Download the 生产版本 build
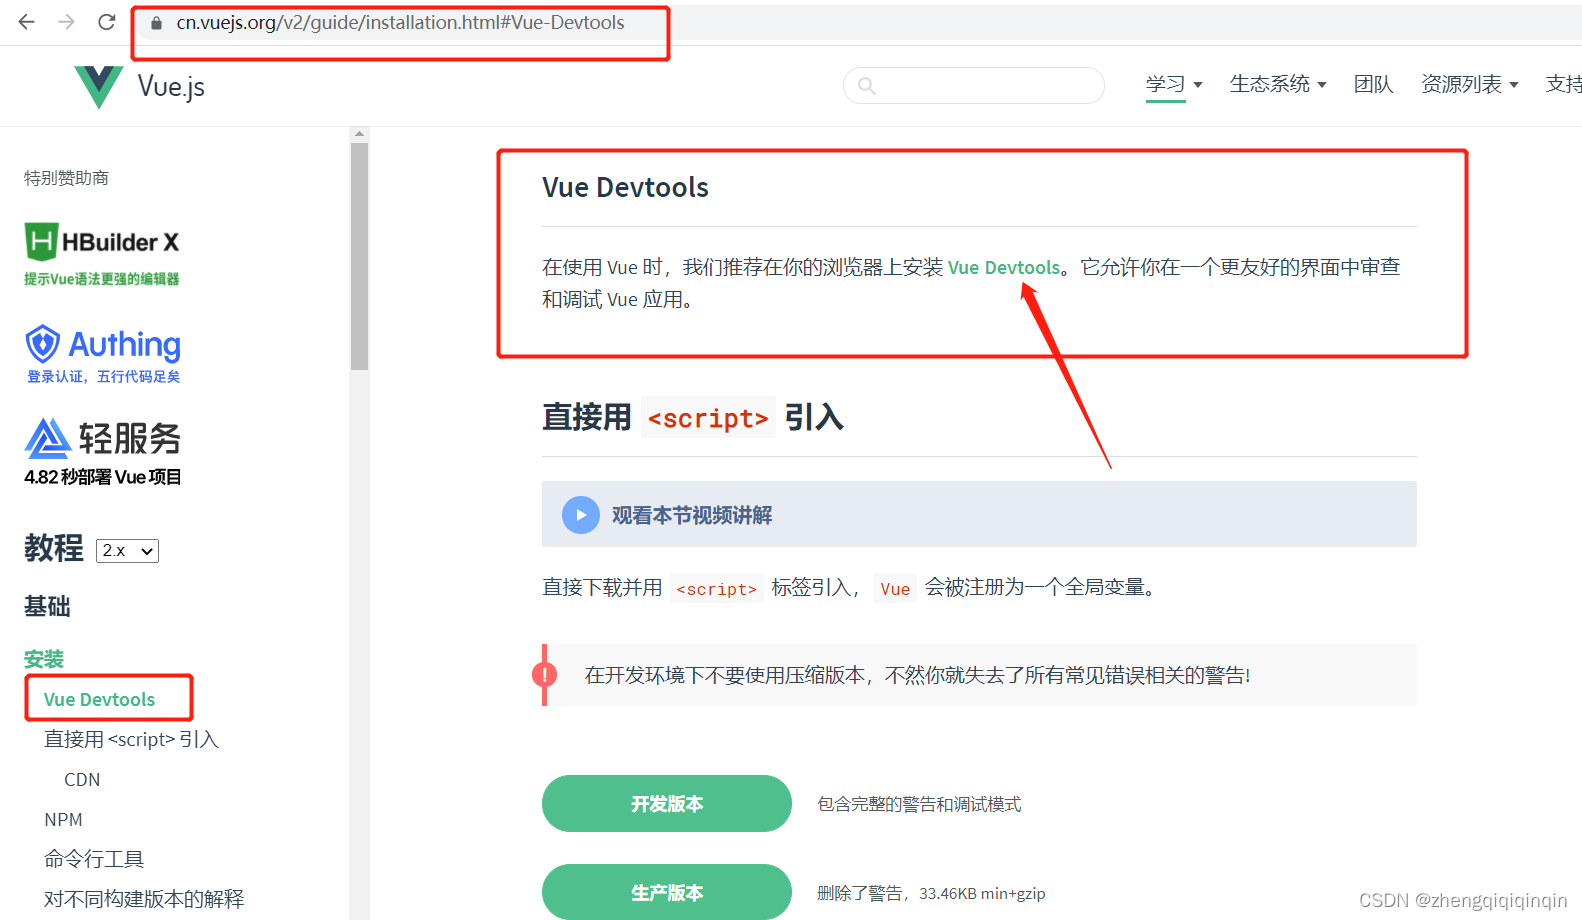 click(x=667, y=892)
